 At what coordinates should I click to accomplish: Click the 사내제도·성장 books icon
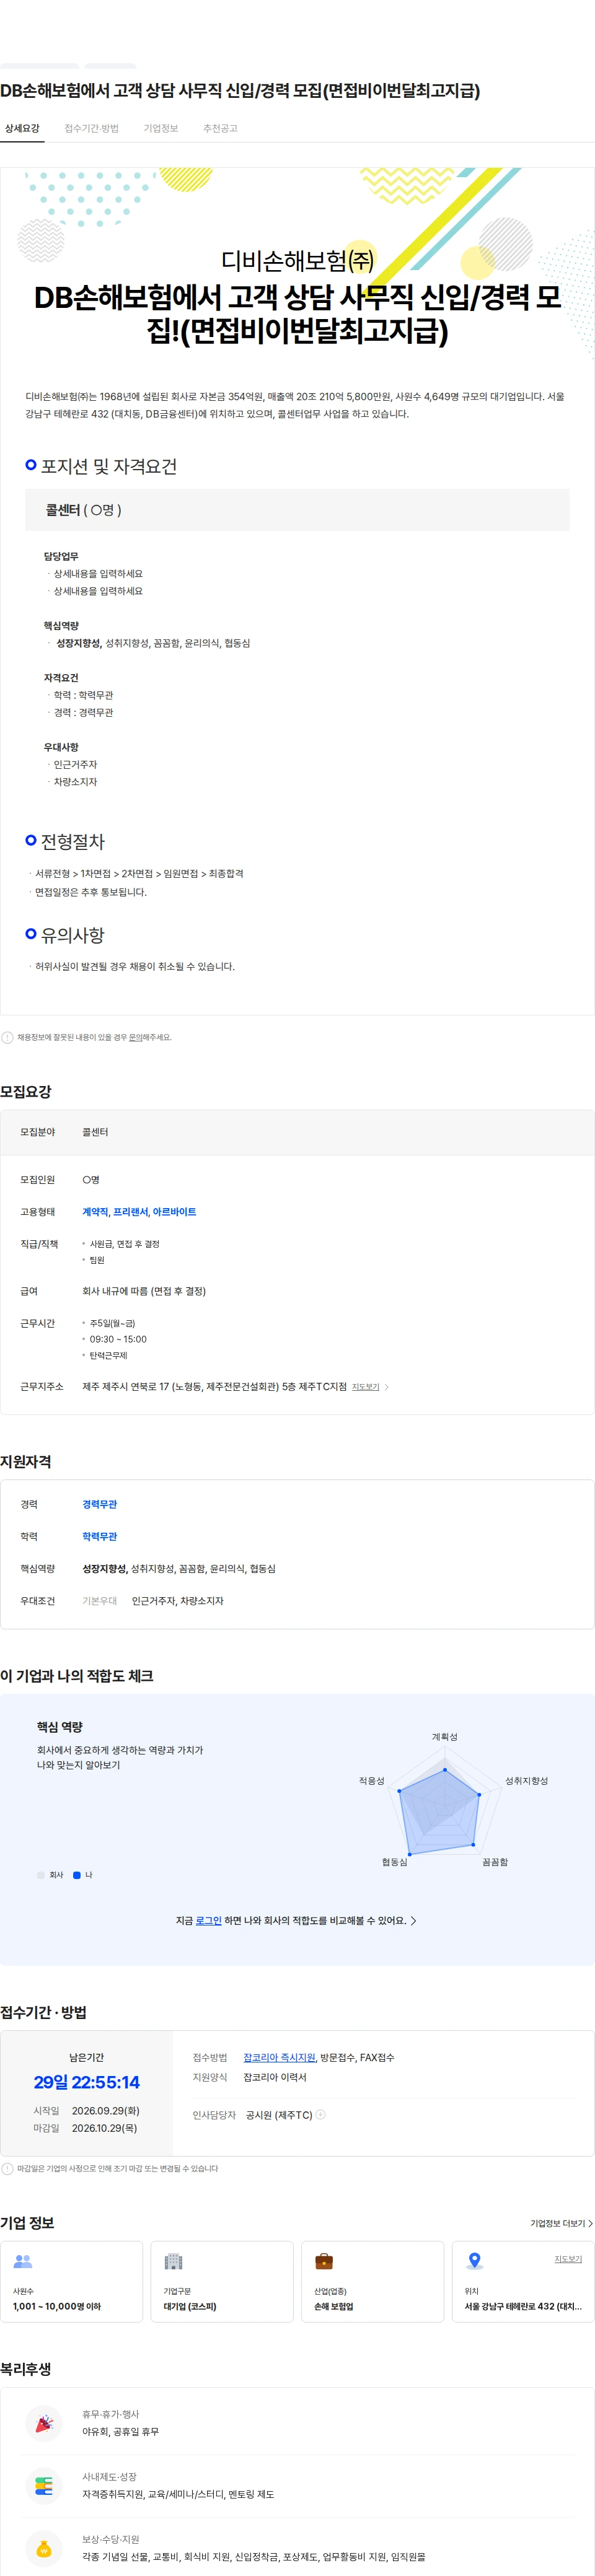44,2486
